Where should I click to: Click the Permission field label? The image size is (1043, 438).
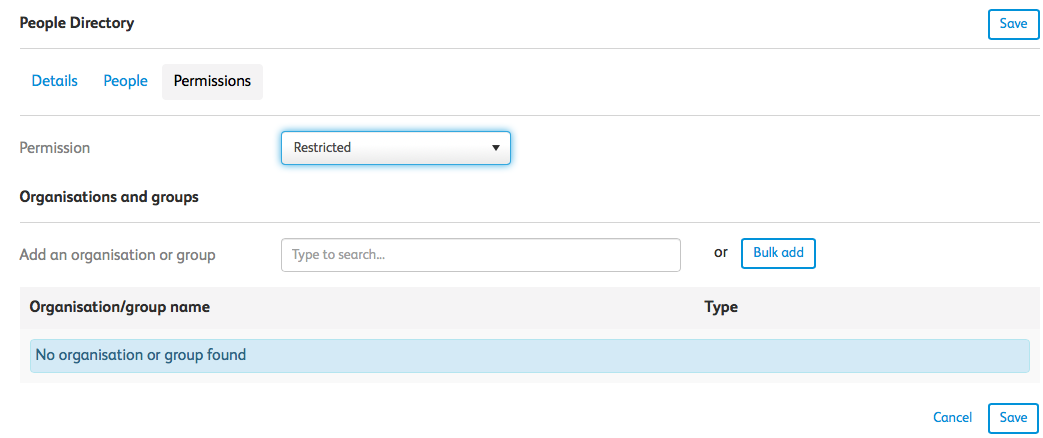(55, 148)
